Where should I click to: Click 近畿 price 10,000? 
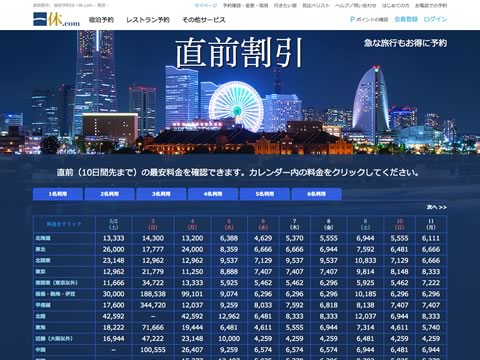tap(229, 338)
